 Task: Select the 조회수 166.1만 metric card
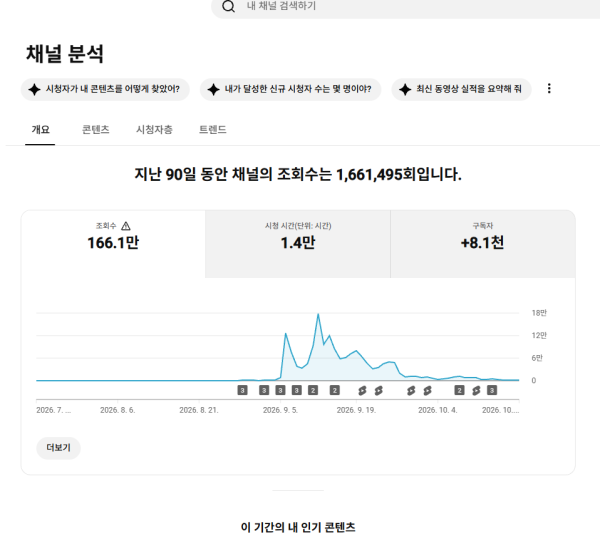coord(113,244)
